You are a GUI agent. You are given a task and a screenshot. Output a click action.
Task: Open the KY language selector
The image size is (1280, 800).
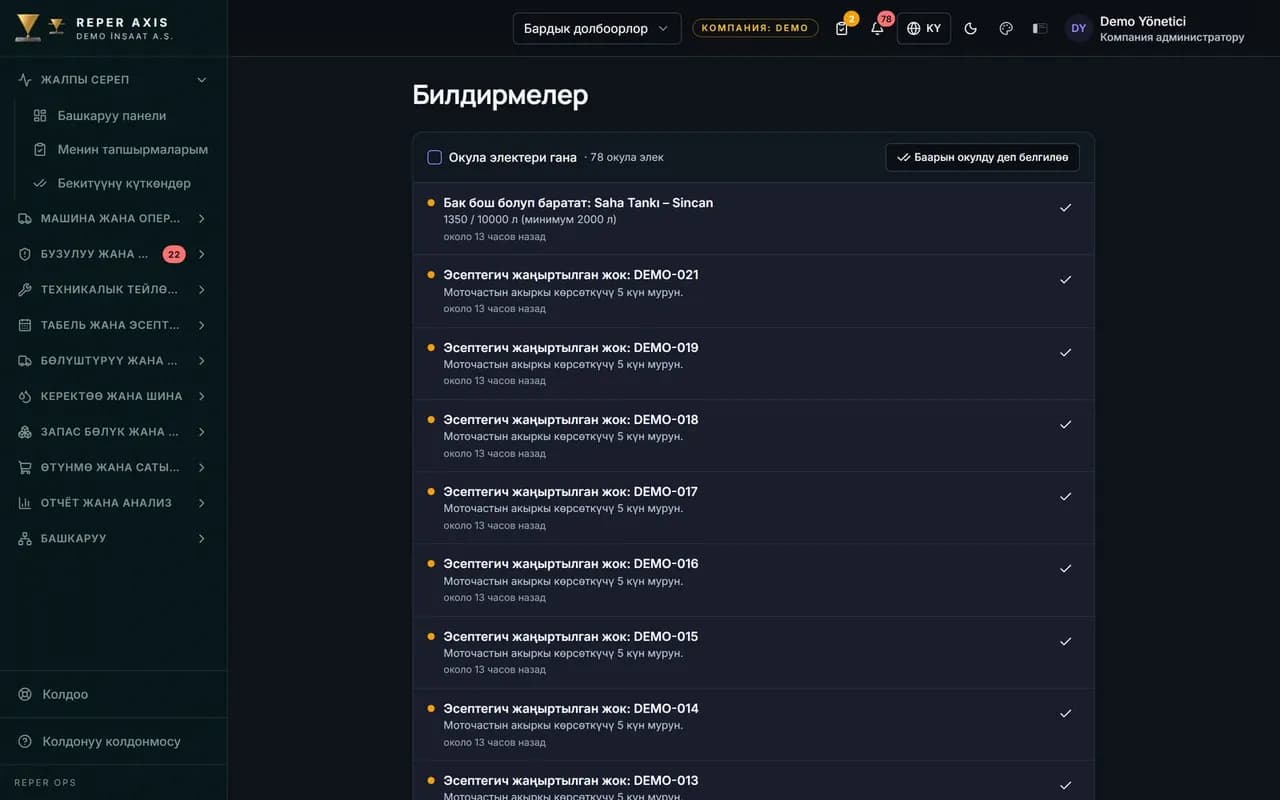tap(924, 28)
